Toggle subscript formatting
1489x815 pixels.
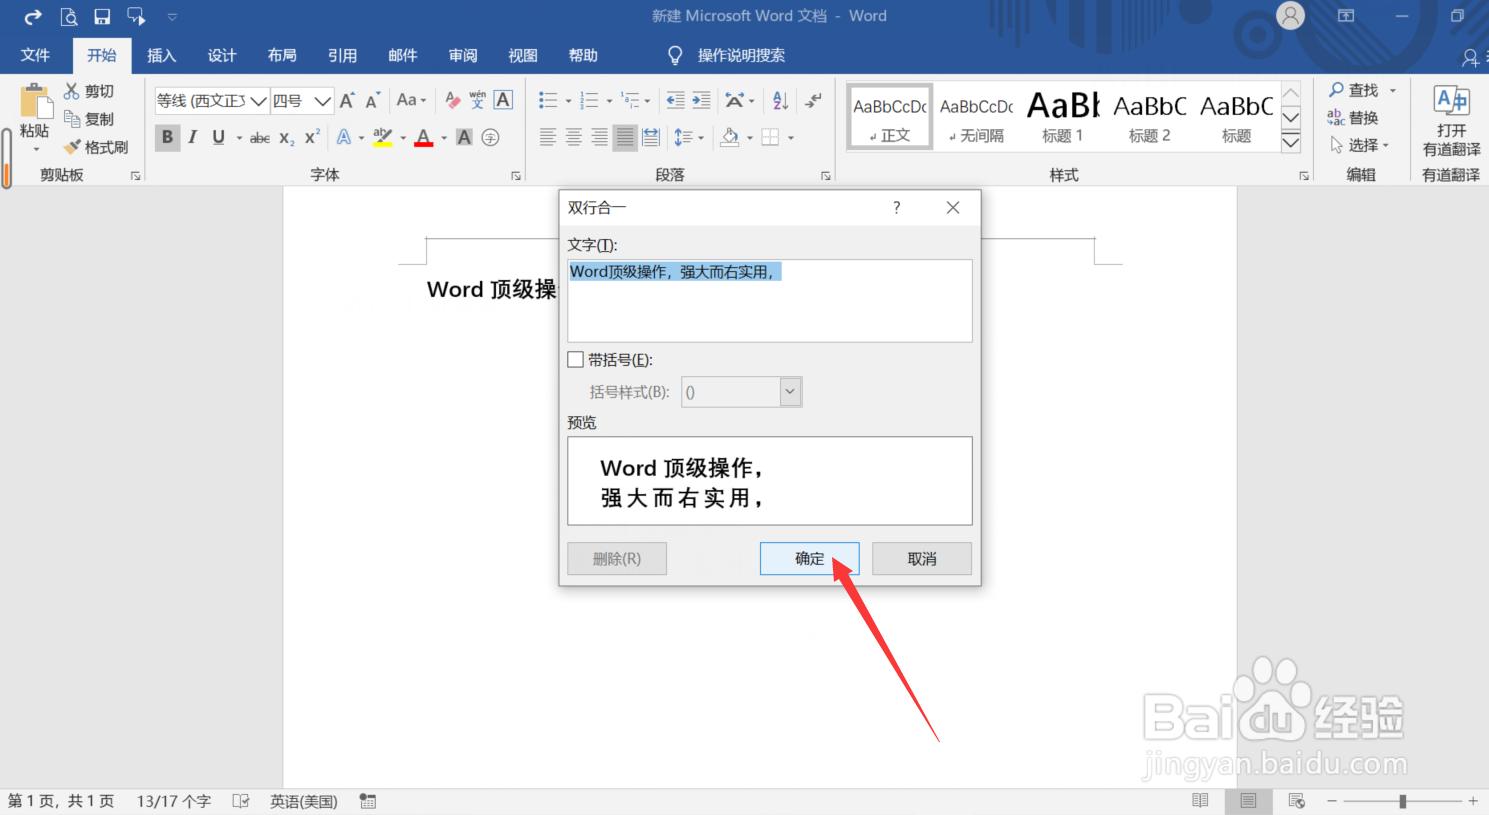coord(286,138)
